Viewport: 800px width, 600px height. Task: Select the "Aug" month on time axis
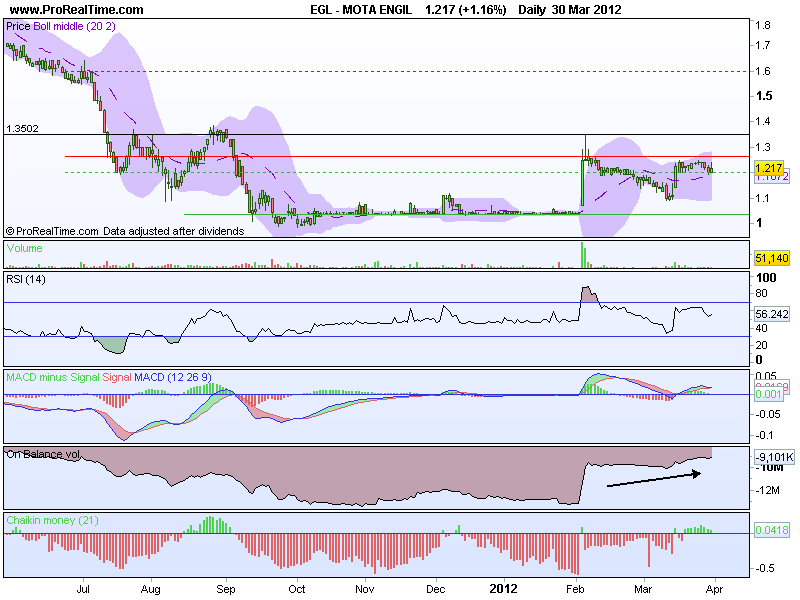click(151, 589)
